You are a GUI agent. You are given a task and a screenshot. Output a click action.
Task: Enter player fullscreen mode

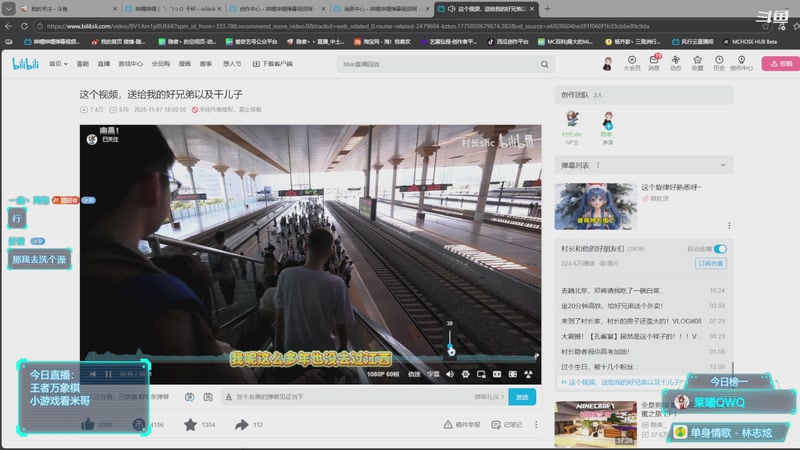pos(528,374)
